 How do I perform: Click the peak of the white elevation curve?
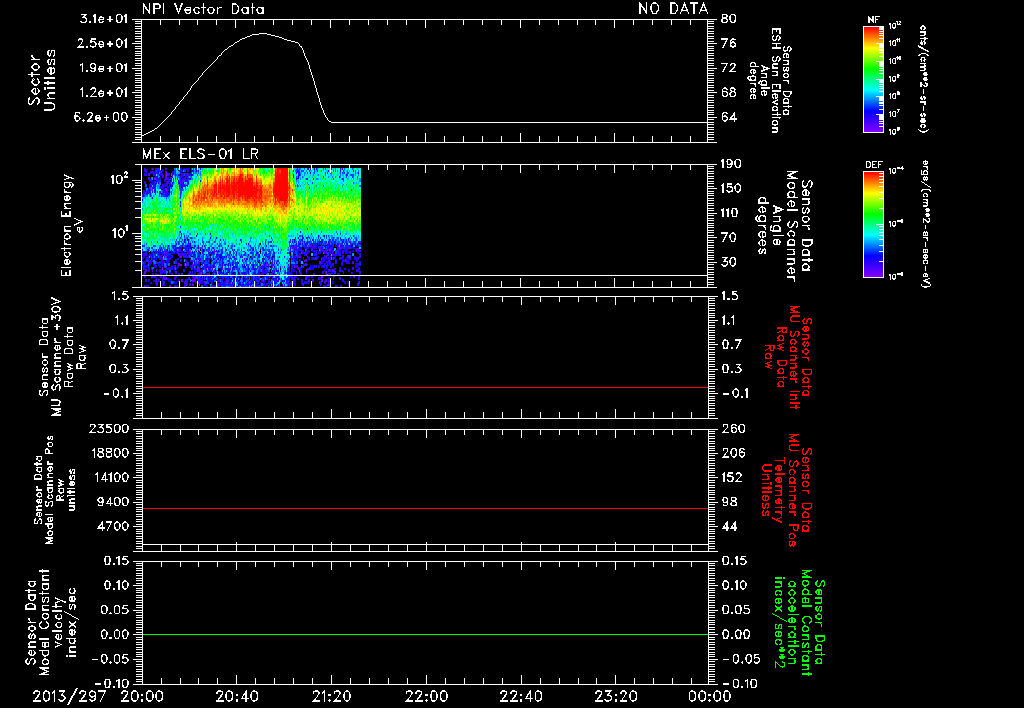pyautogui.click(x=263, y=33)
